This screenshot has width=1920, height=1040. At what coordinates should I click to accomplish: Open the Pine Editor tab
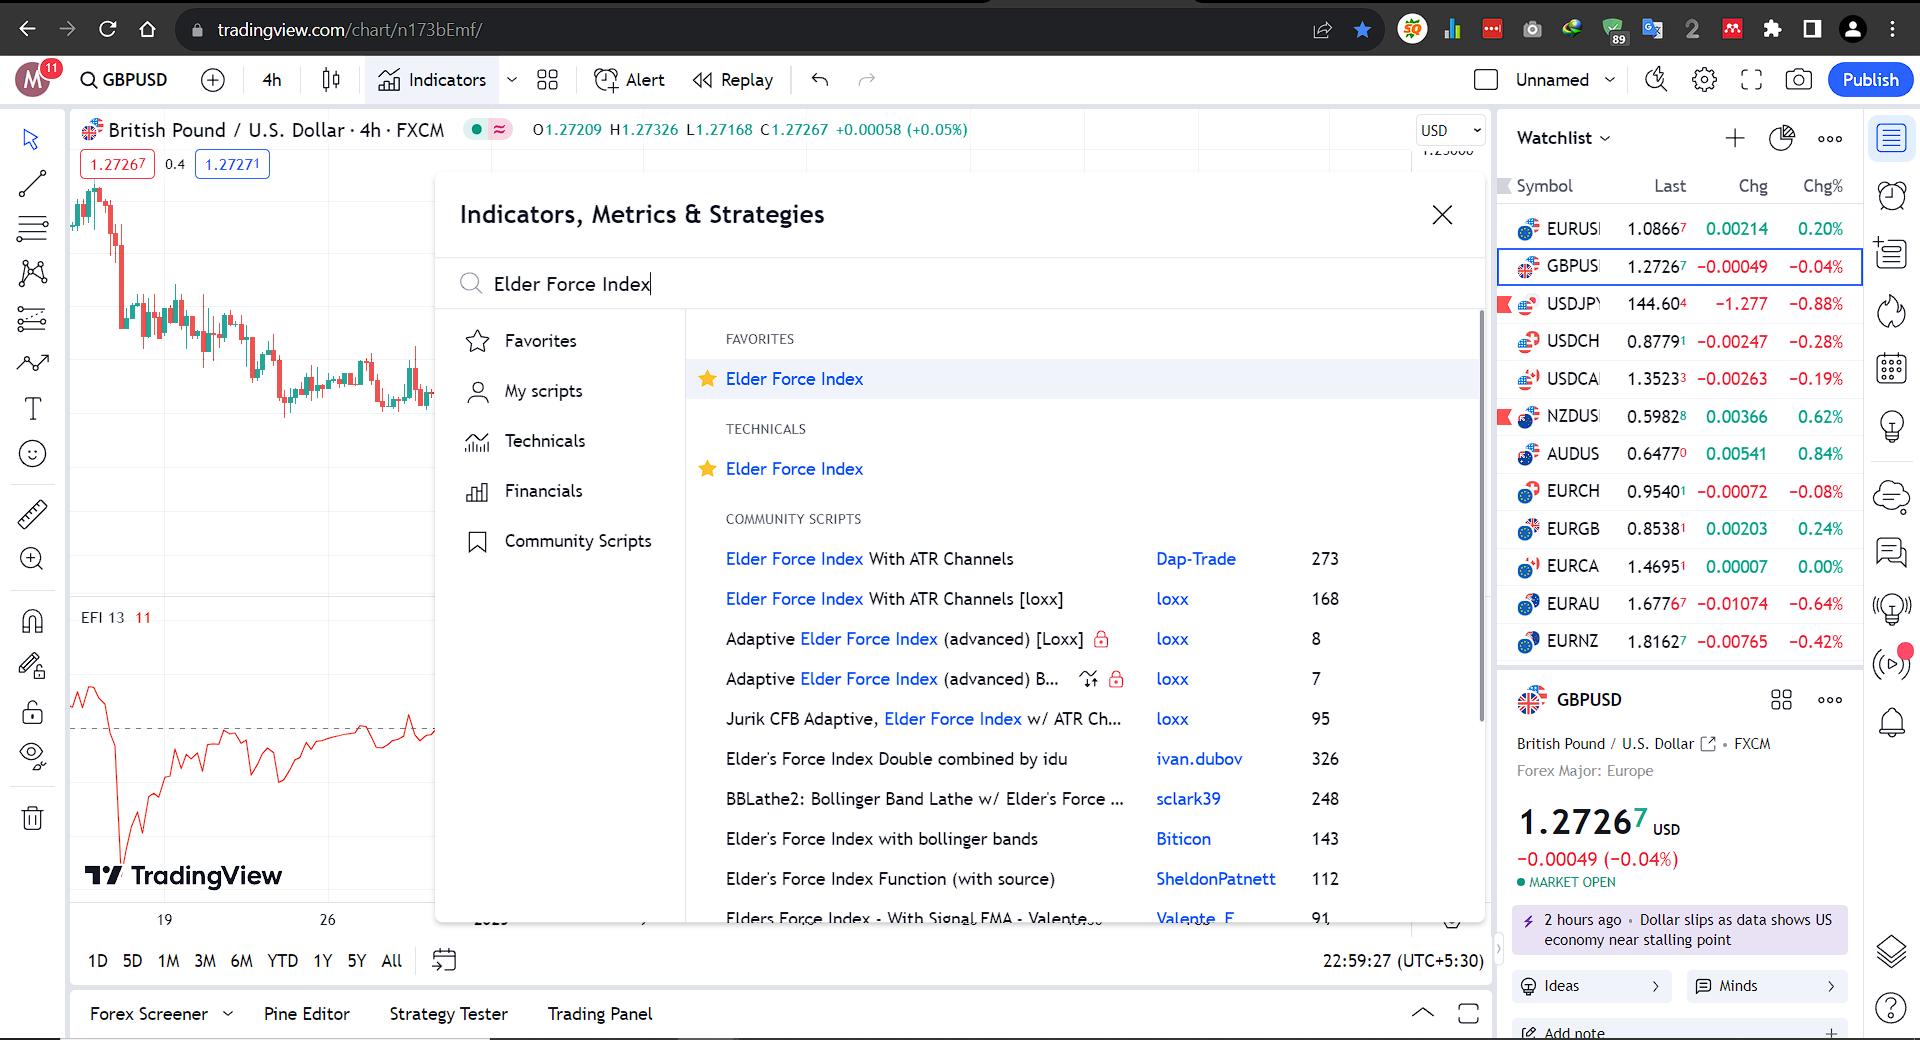click(307, 1014)
